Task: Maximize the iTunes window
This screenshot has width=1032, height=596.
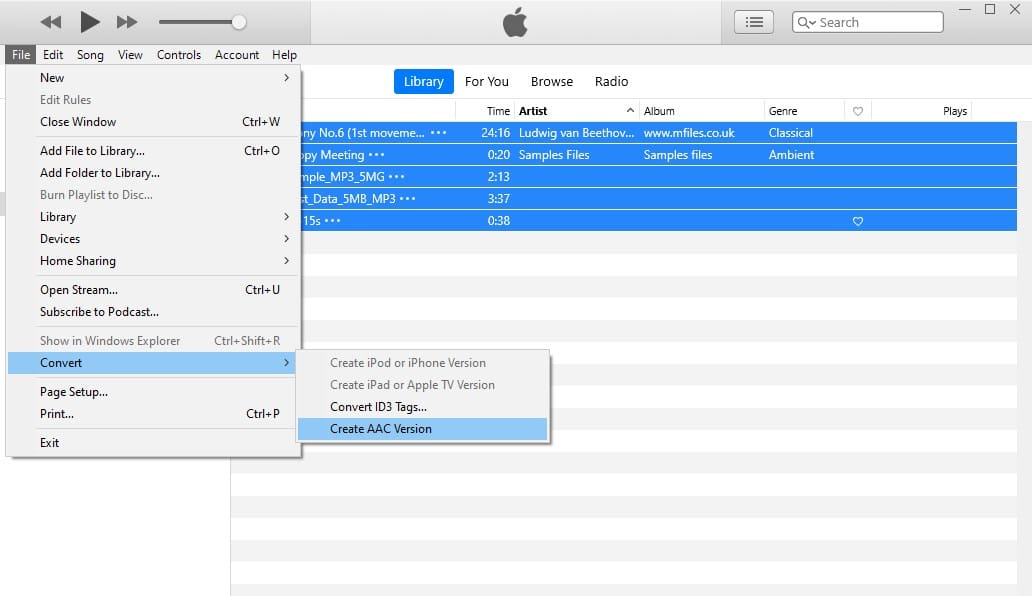Action: pos(989,9)
